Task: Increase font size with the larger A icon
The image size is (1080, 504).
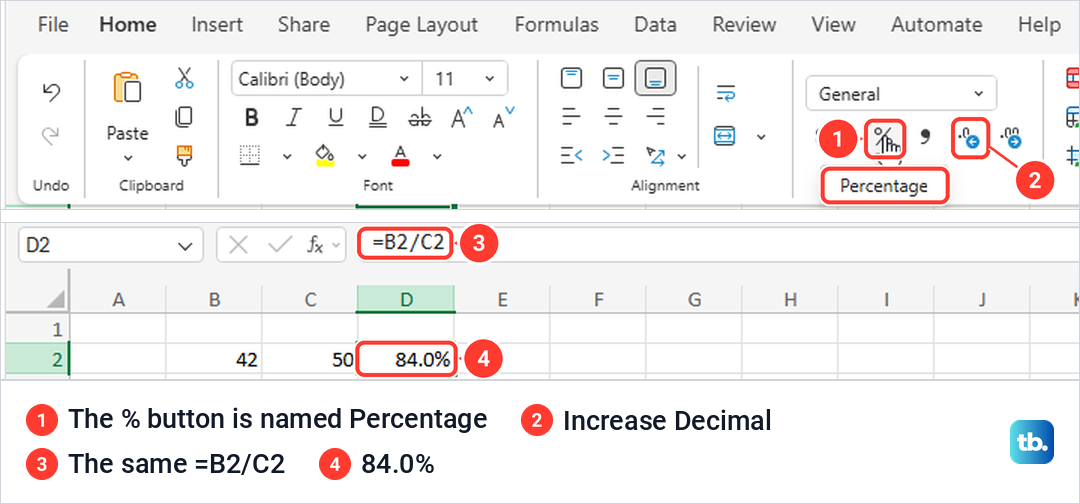Action: click(461, 118)
